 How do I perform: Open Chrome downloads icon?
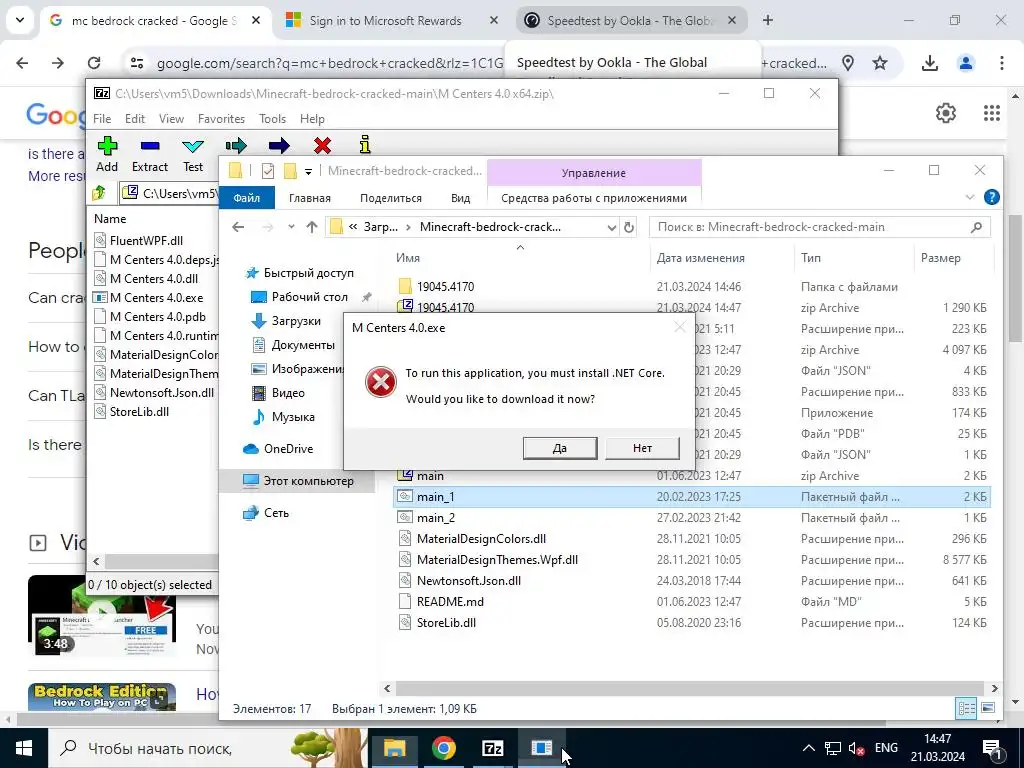[x=929, y=63]
